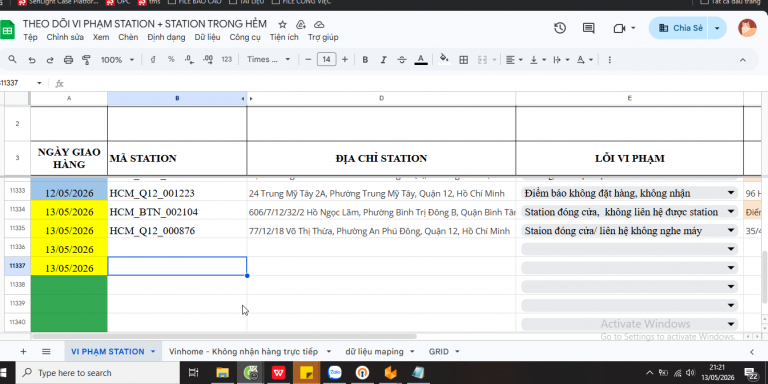Viewport: 768px width, 384px height.
Task: Open the Trợ giúp menu
Action: (323, 37)
